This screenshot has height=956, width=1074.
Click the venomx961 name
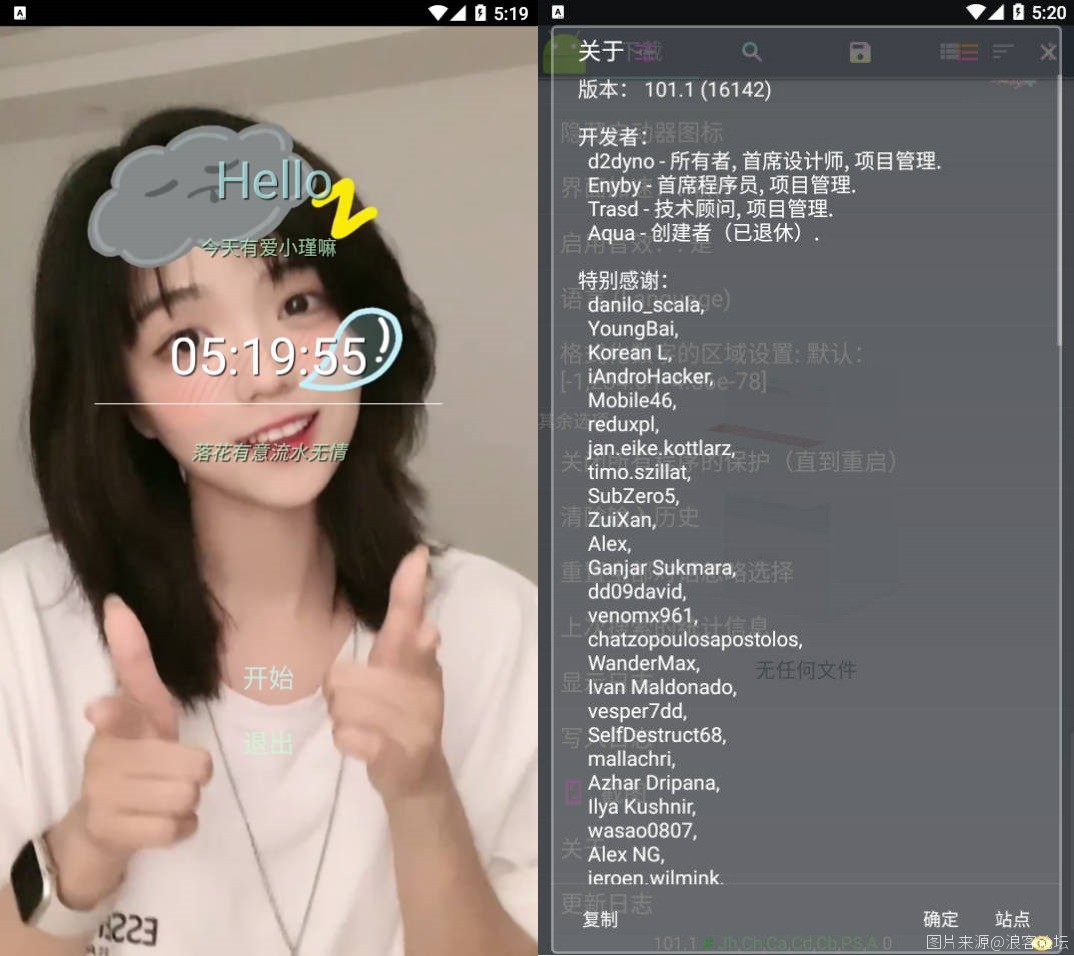(x=642, y=616)
